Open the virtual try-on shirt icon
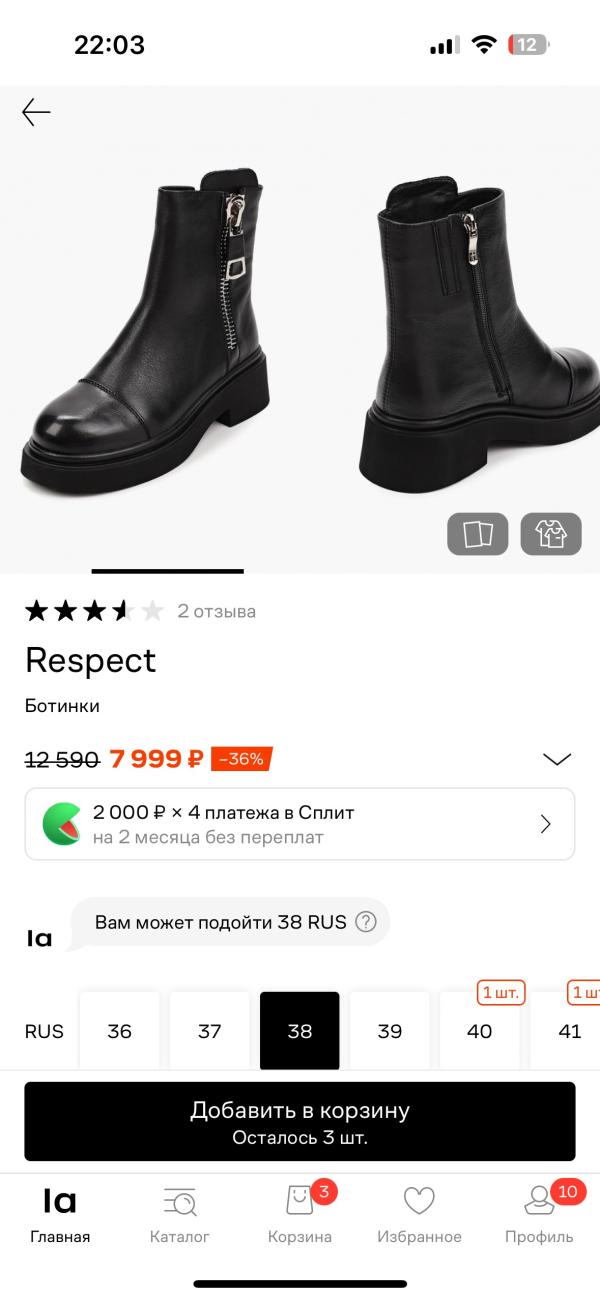 tap(551, 533)
